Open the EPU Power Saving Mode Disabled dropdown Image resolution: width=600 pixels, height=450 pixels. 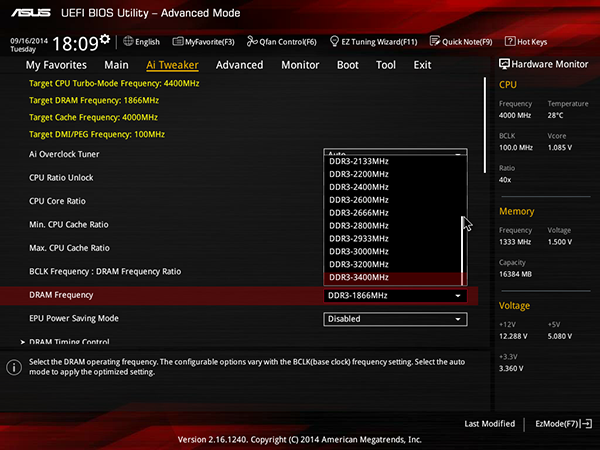[395, 319]
